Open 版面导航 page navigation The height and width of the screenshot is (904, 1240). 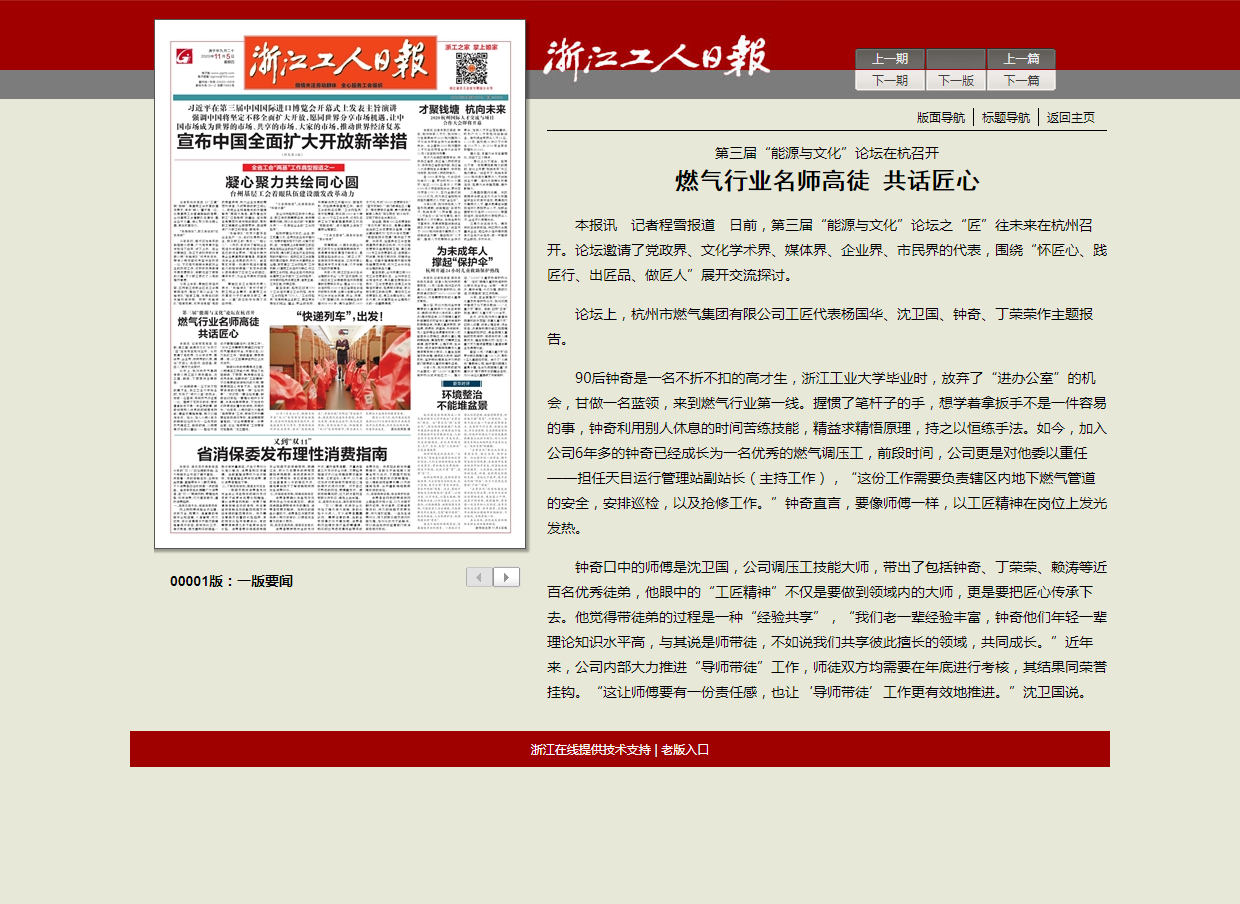coord(941,118)
